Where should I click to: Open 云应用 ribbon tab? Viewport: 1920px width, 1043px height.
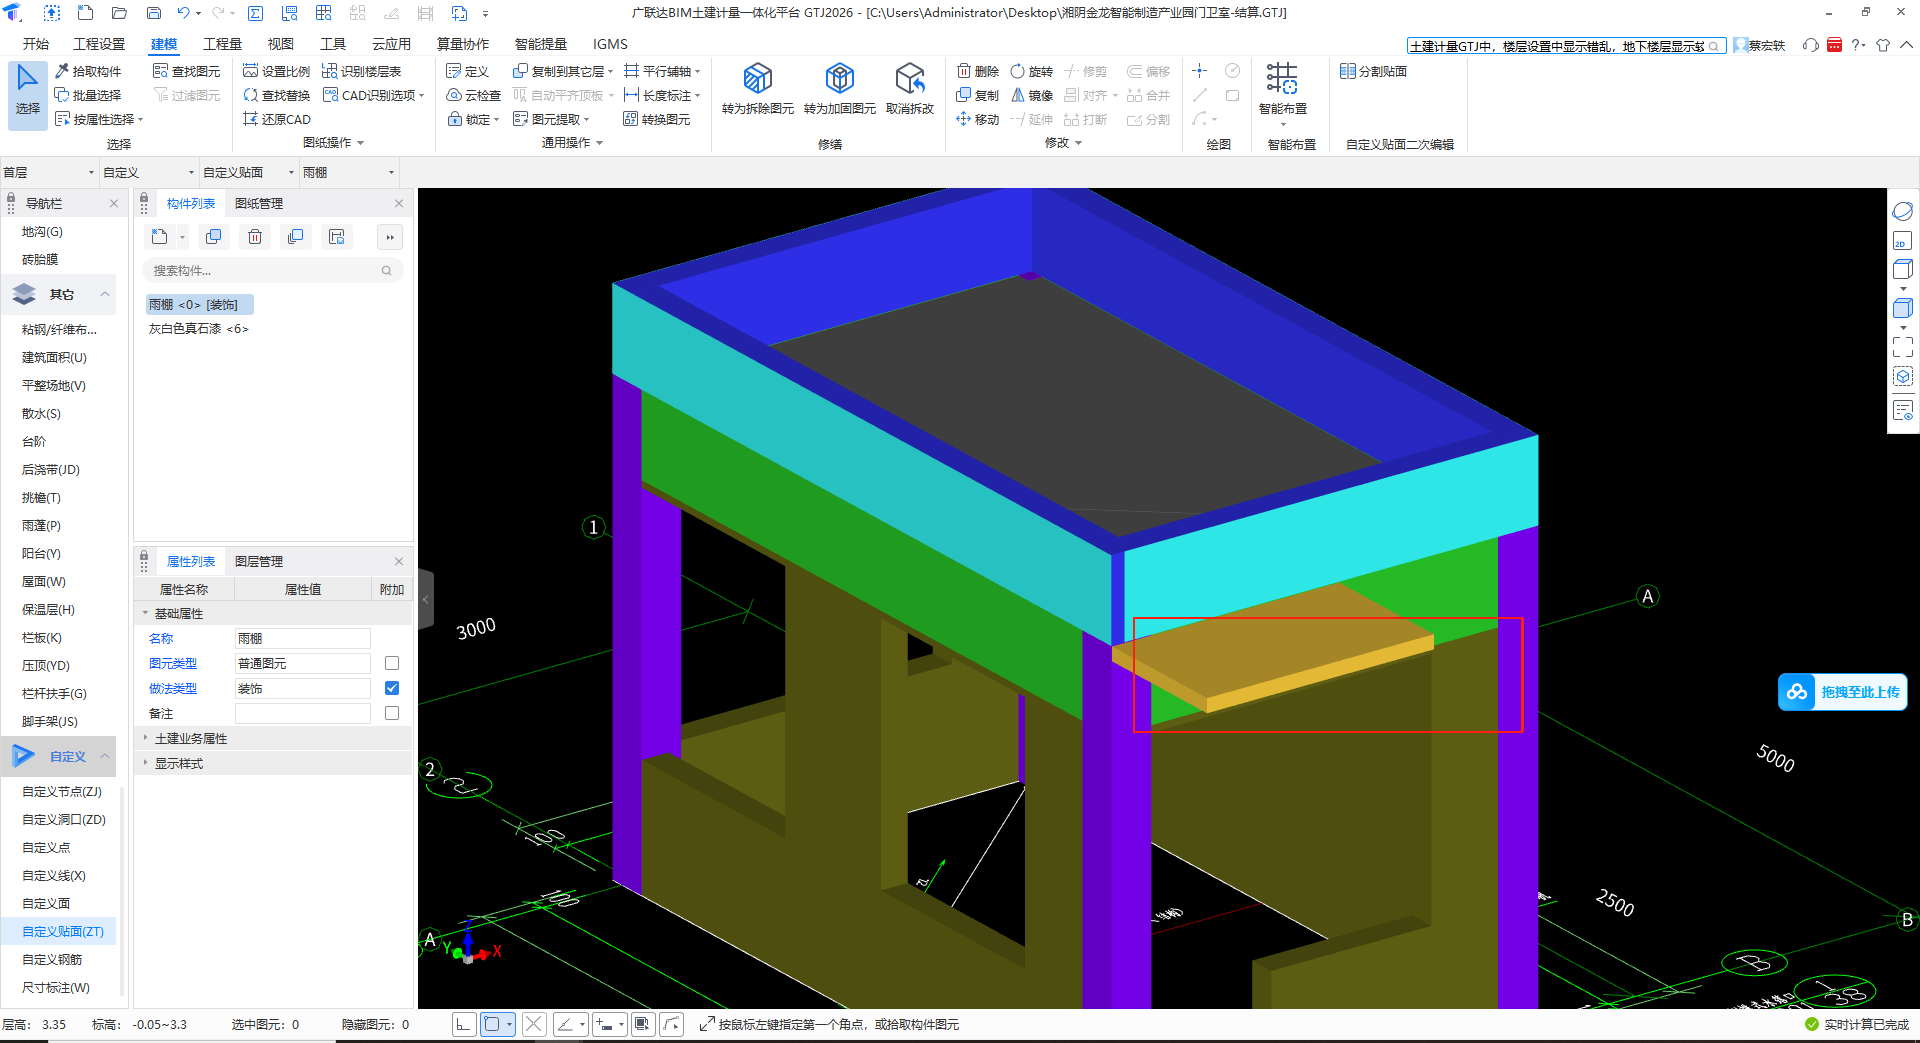coord(391,44)
